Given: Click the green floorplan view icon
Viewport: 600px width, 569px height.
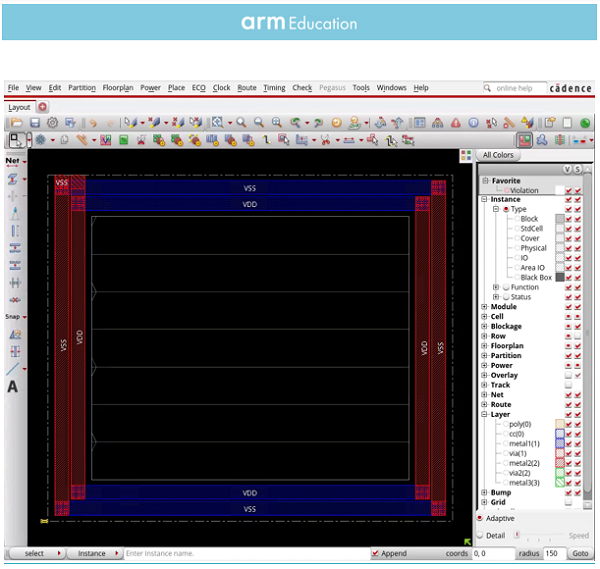Looking at the screenshot, I should tap(124, 140).
